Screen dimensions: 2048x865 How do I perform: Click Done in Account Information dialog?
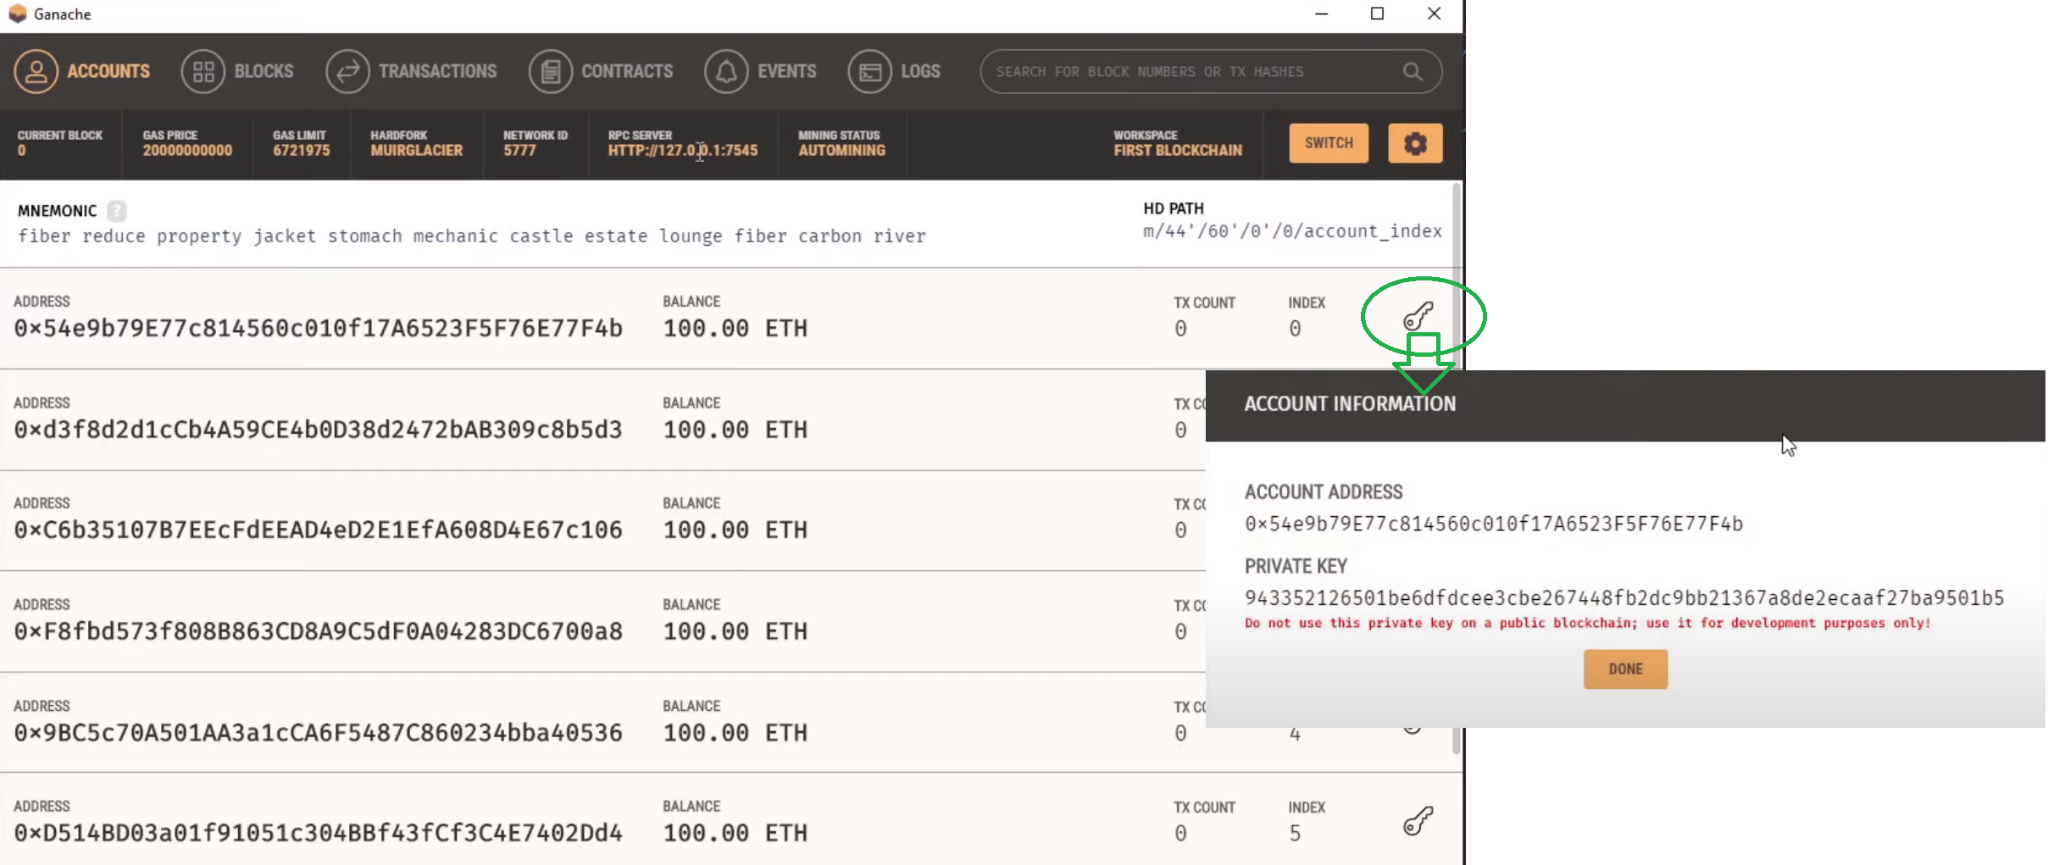(1625, 669)
